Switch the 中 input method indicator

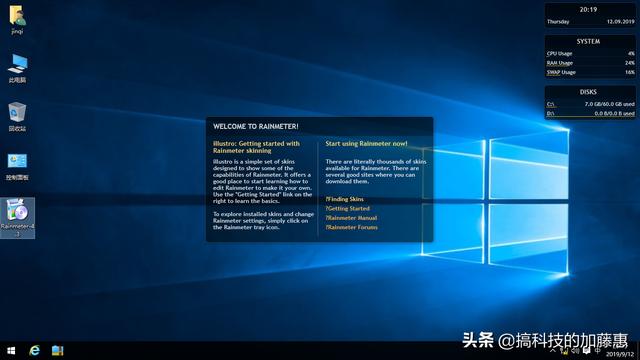tap(598, 350)
